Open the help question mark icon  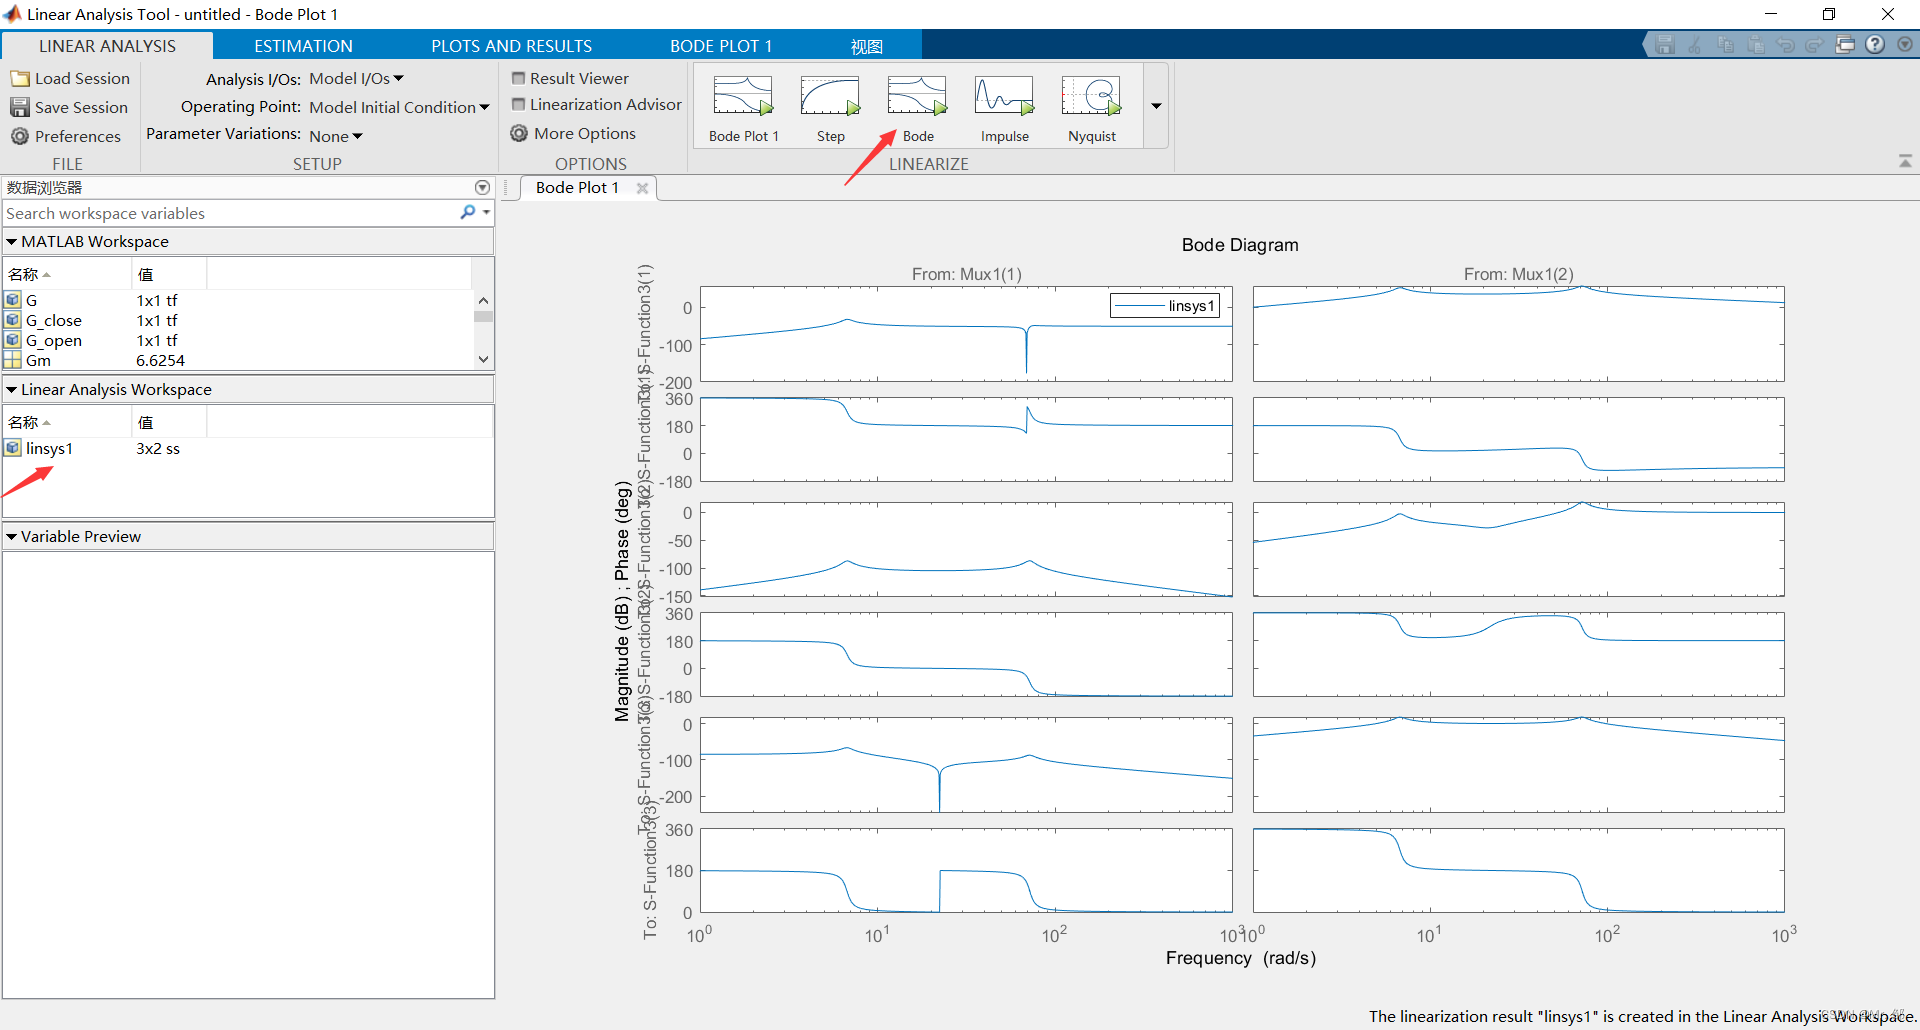(x=1875, y=45)
